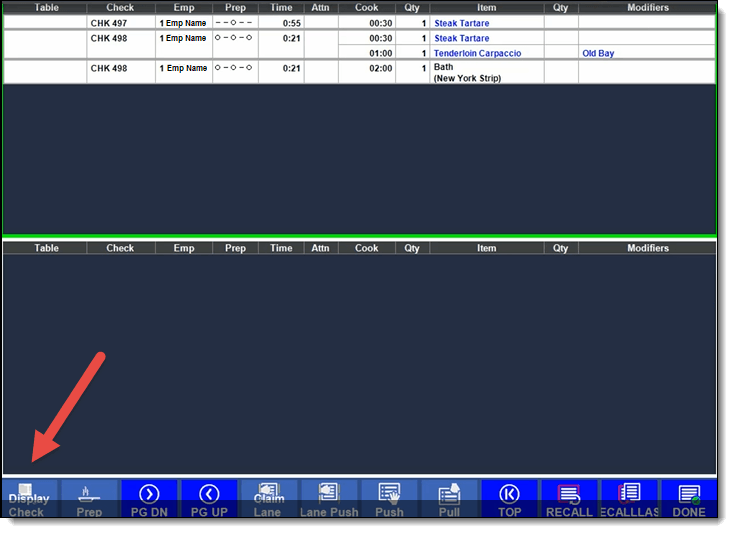Click Item column header in lower panel
The width and height of the screenshot is (733, 533).
coord(486,248)
